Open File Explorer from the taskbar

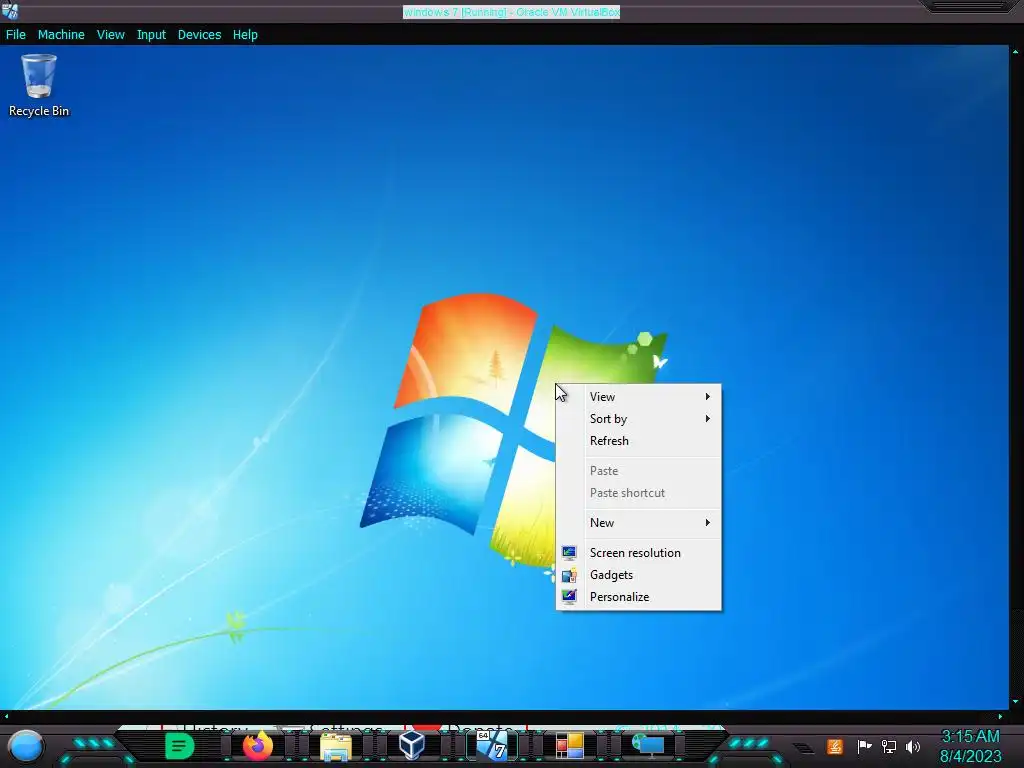click(x=336, y=746)
